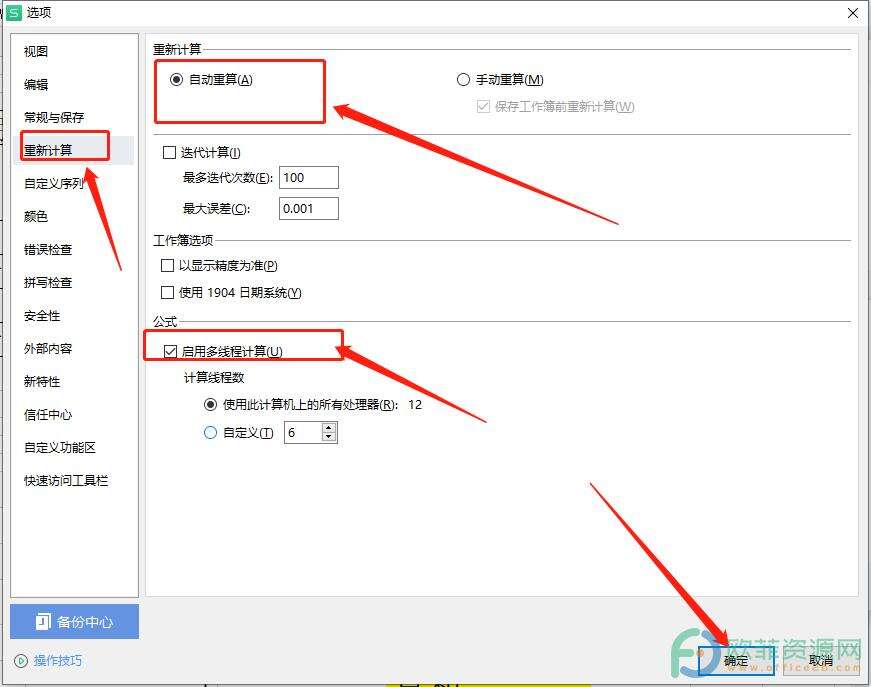Switch to the 视图 settings page
The width and height of the screenshot is (871, 687).
click(x=35, y=51)
